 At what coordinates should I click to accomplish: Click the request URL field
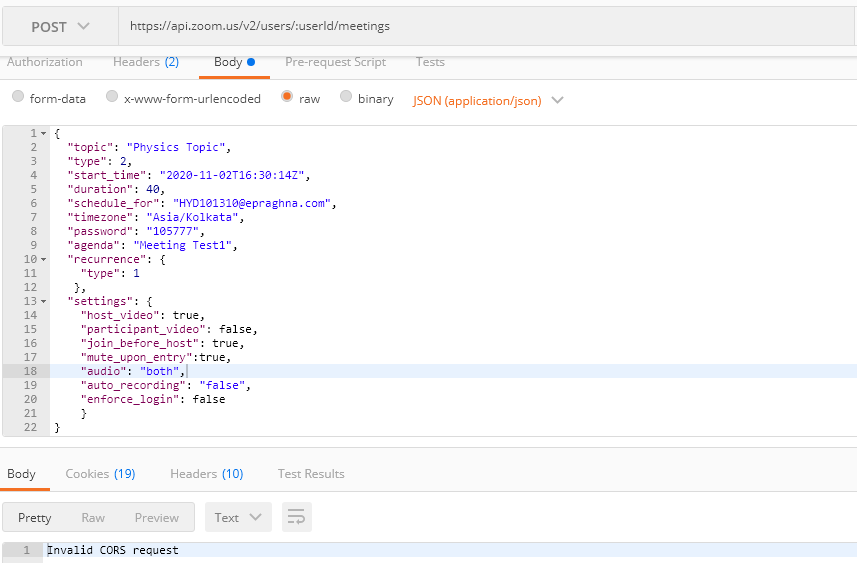click(486, 26)
